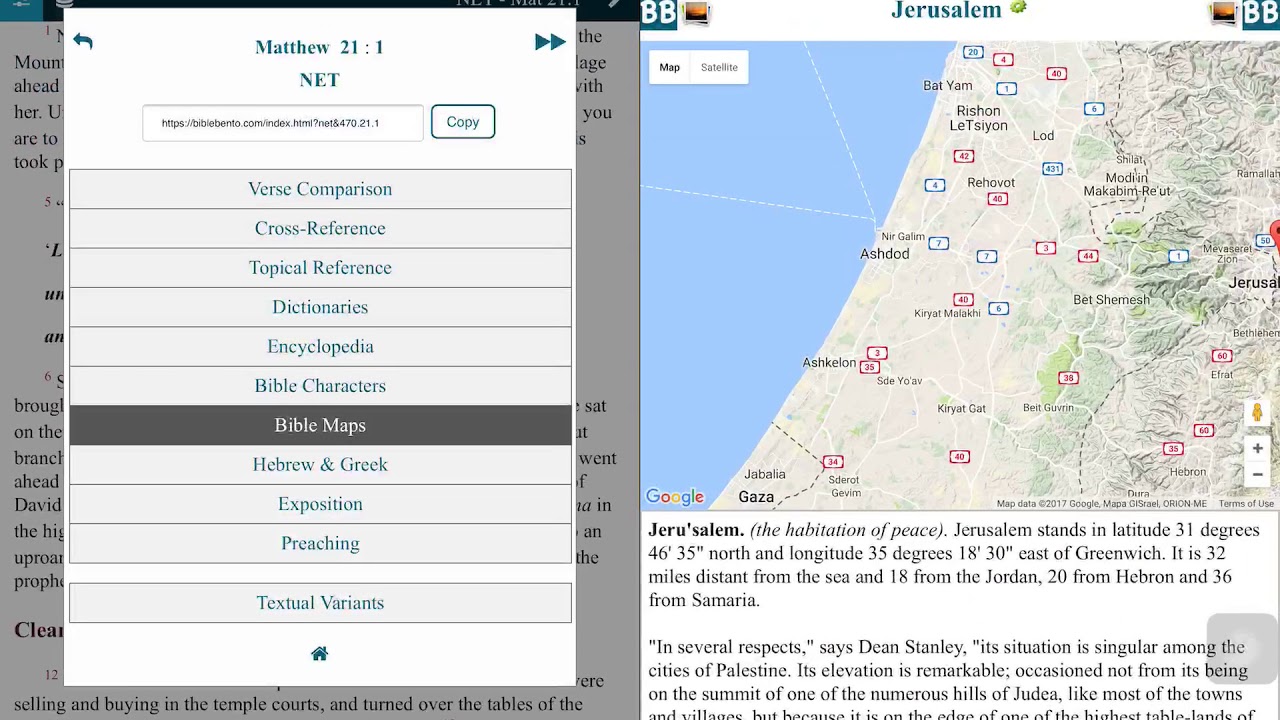Viewport: 1280px width, 720px height.
Task: Click the Street View pegman on the map
Action: pyautogui.click(x=1257, y=412)
